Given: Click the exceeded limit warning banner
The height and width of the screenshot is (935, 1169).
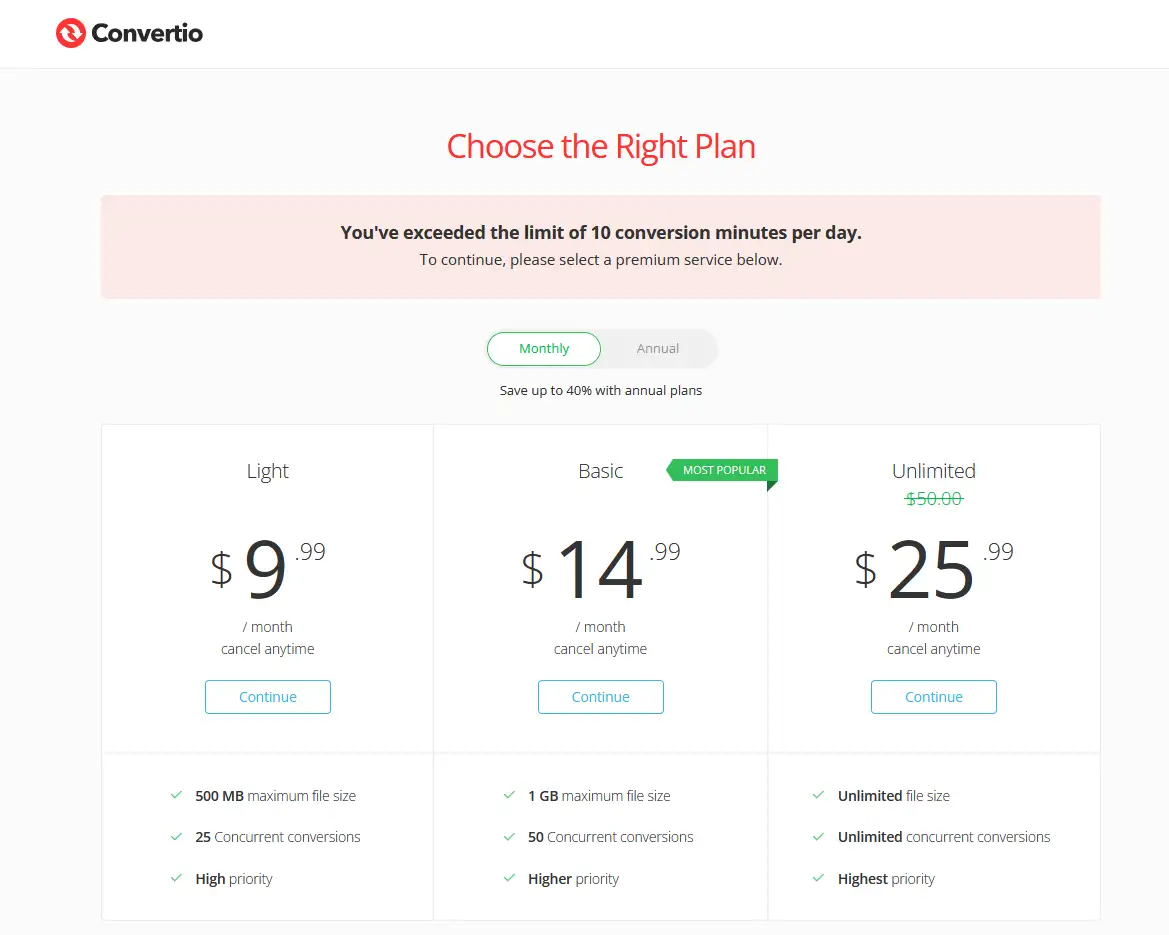Looking at the screenshot, I should click(x=600, y=246).
